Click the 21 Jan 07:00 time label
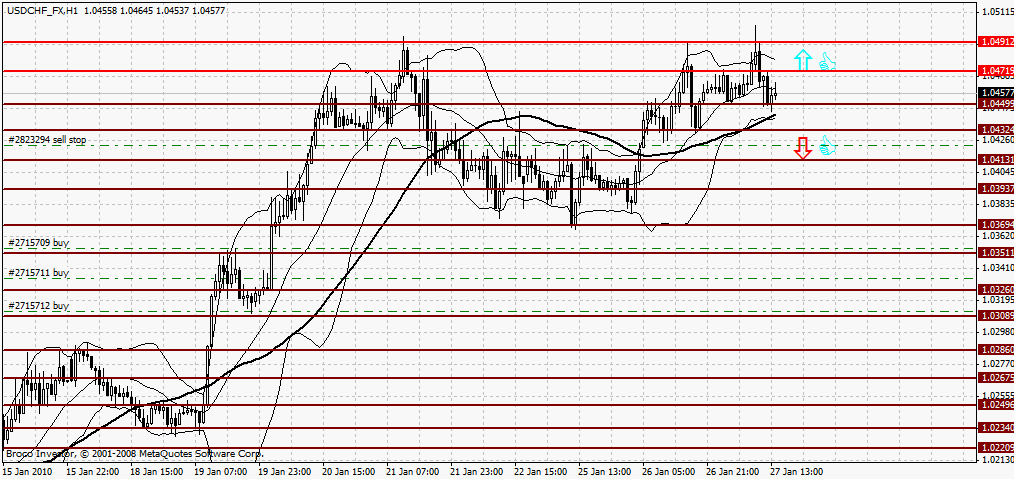 coord(411,473)
